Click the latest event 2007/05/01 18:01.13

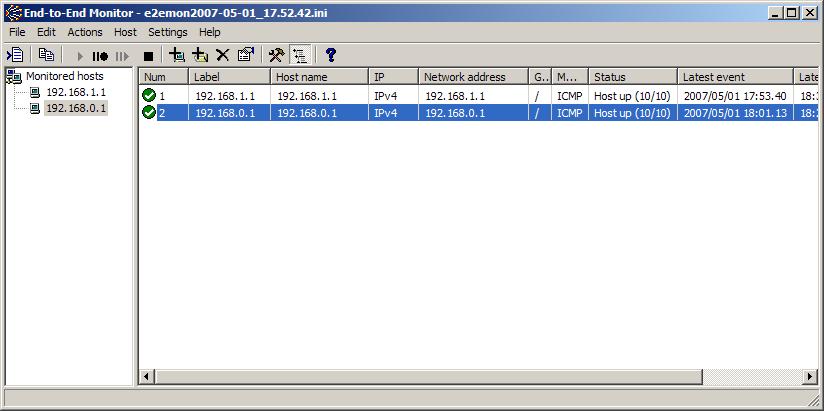(x=735, y=113)
